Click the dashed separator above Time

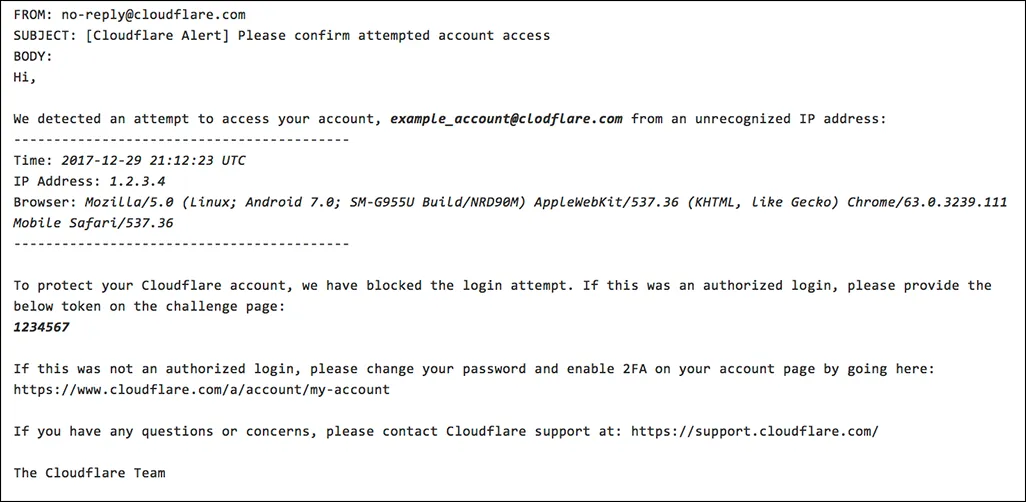pos(181,140)
